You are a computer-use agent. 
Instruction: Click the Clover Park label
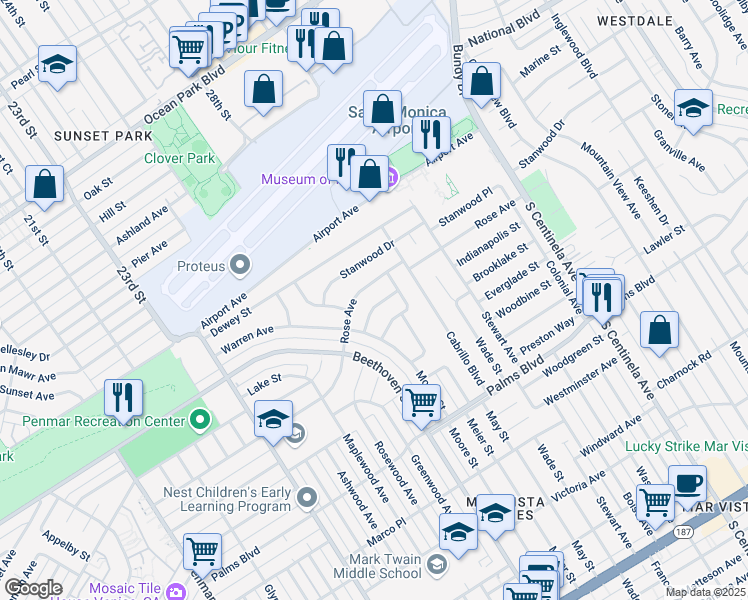click(x=179, y=158)
